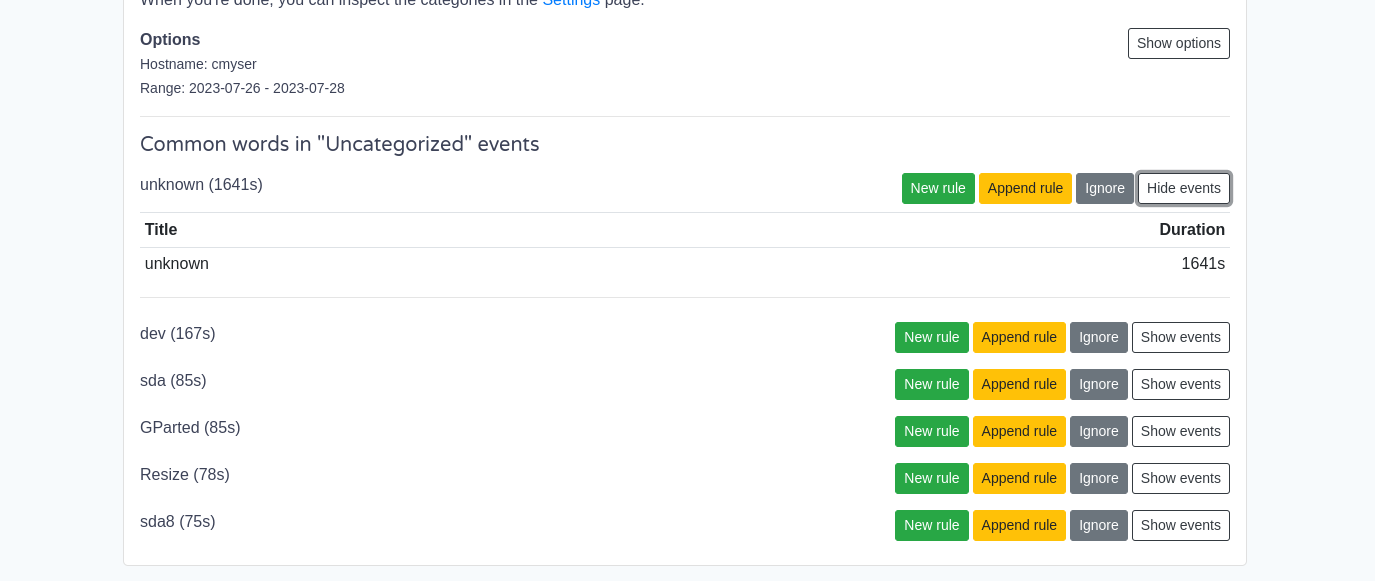This screenshot has width=1375, height=581.
Task: Append rule for the unknown word
Action: (x=1025, y=188)
